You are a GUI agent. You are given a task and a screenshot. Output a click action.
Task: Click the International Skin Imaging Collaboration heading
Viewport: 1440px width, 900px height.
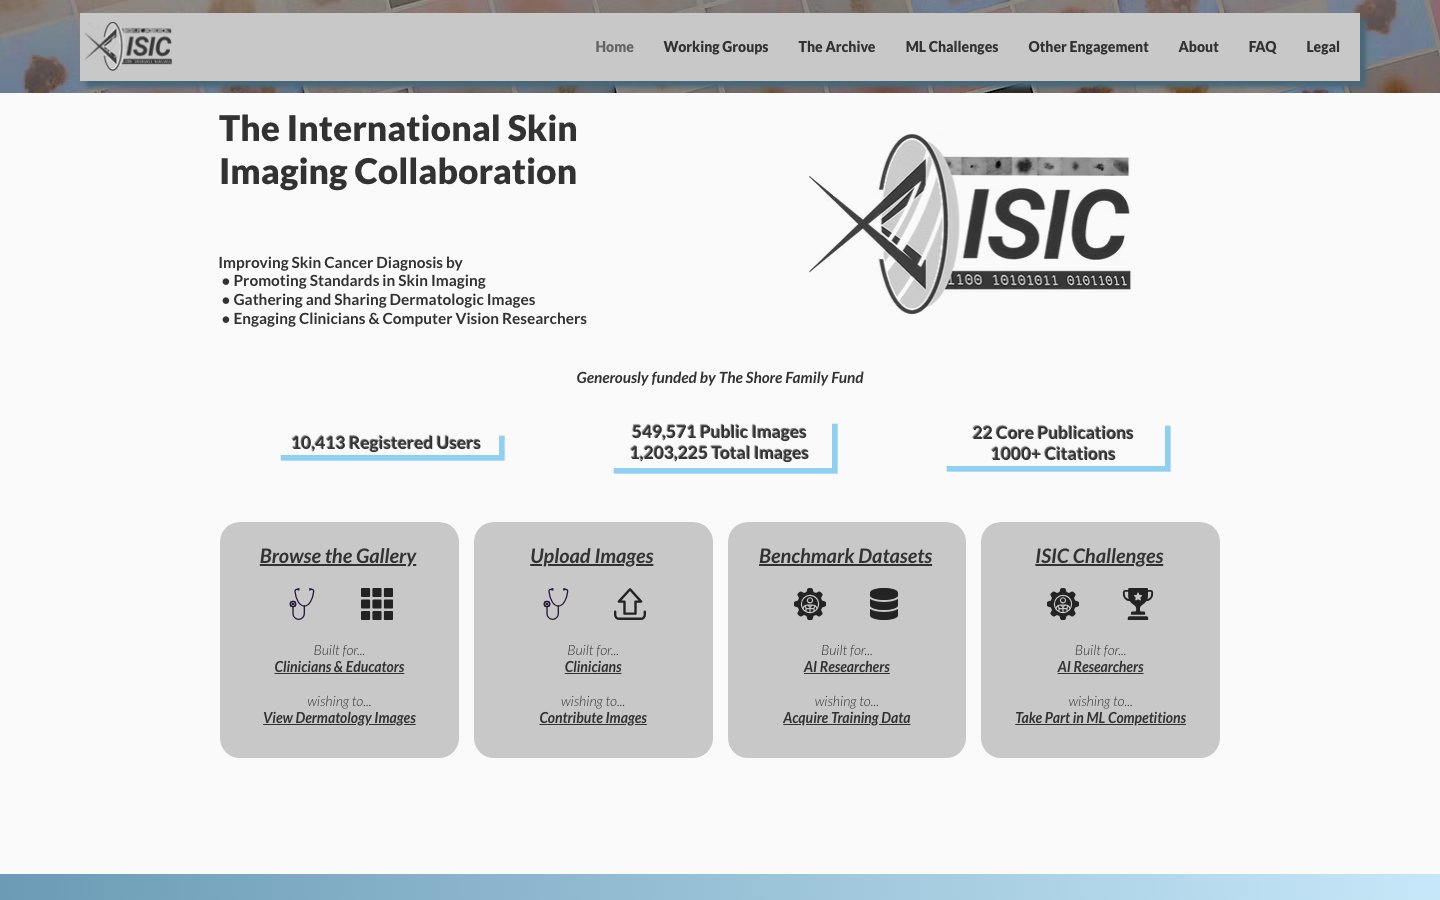click(x=398, y=150)
